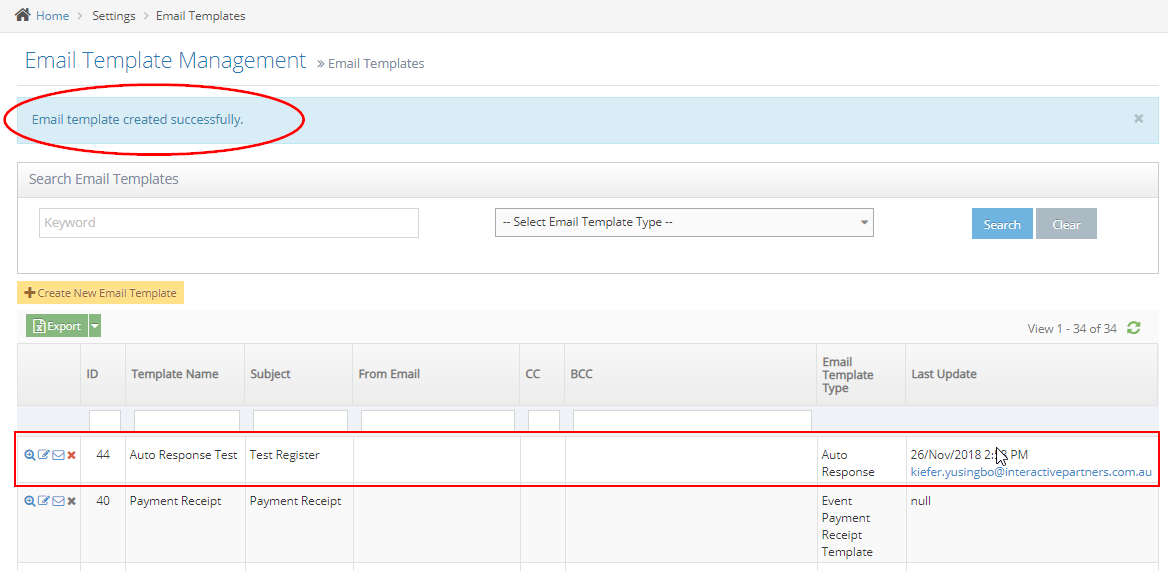Send test email for Auto Response Test
The height and width of the screenshot is (571, 1168).
[58, 456]
